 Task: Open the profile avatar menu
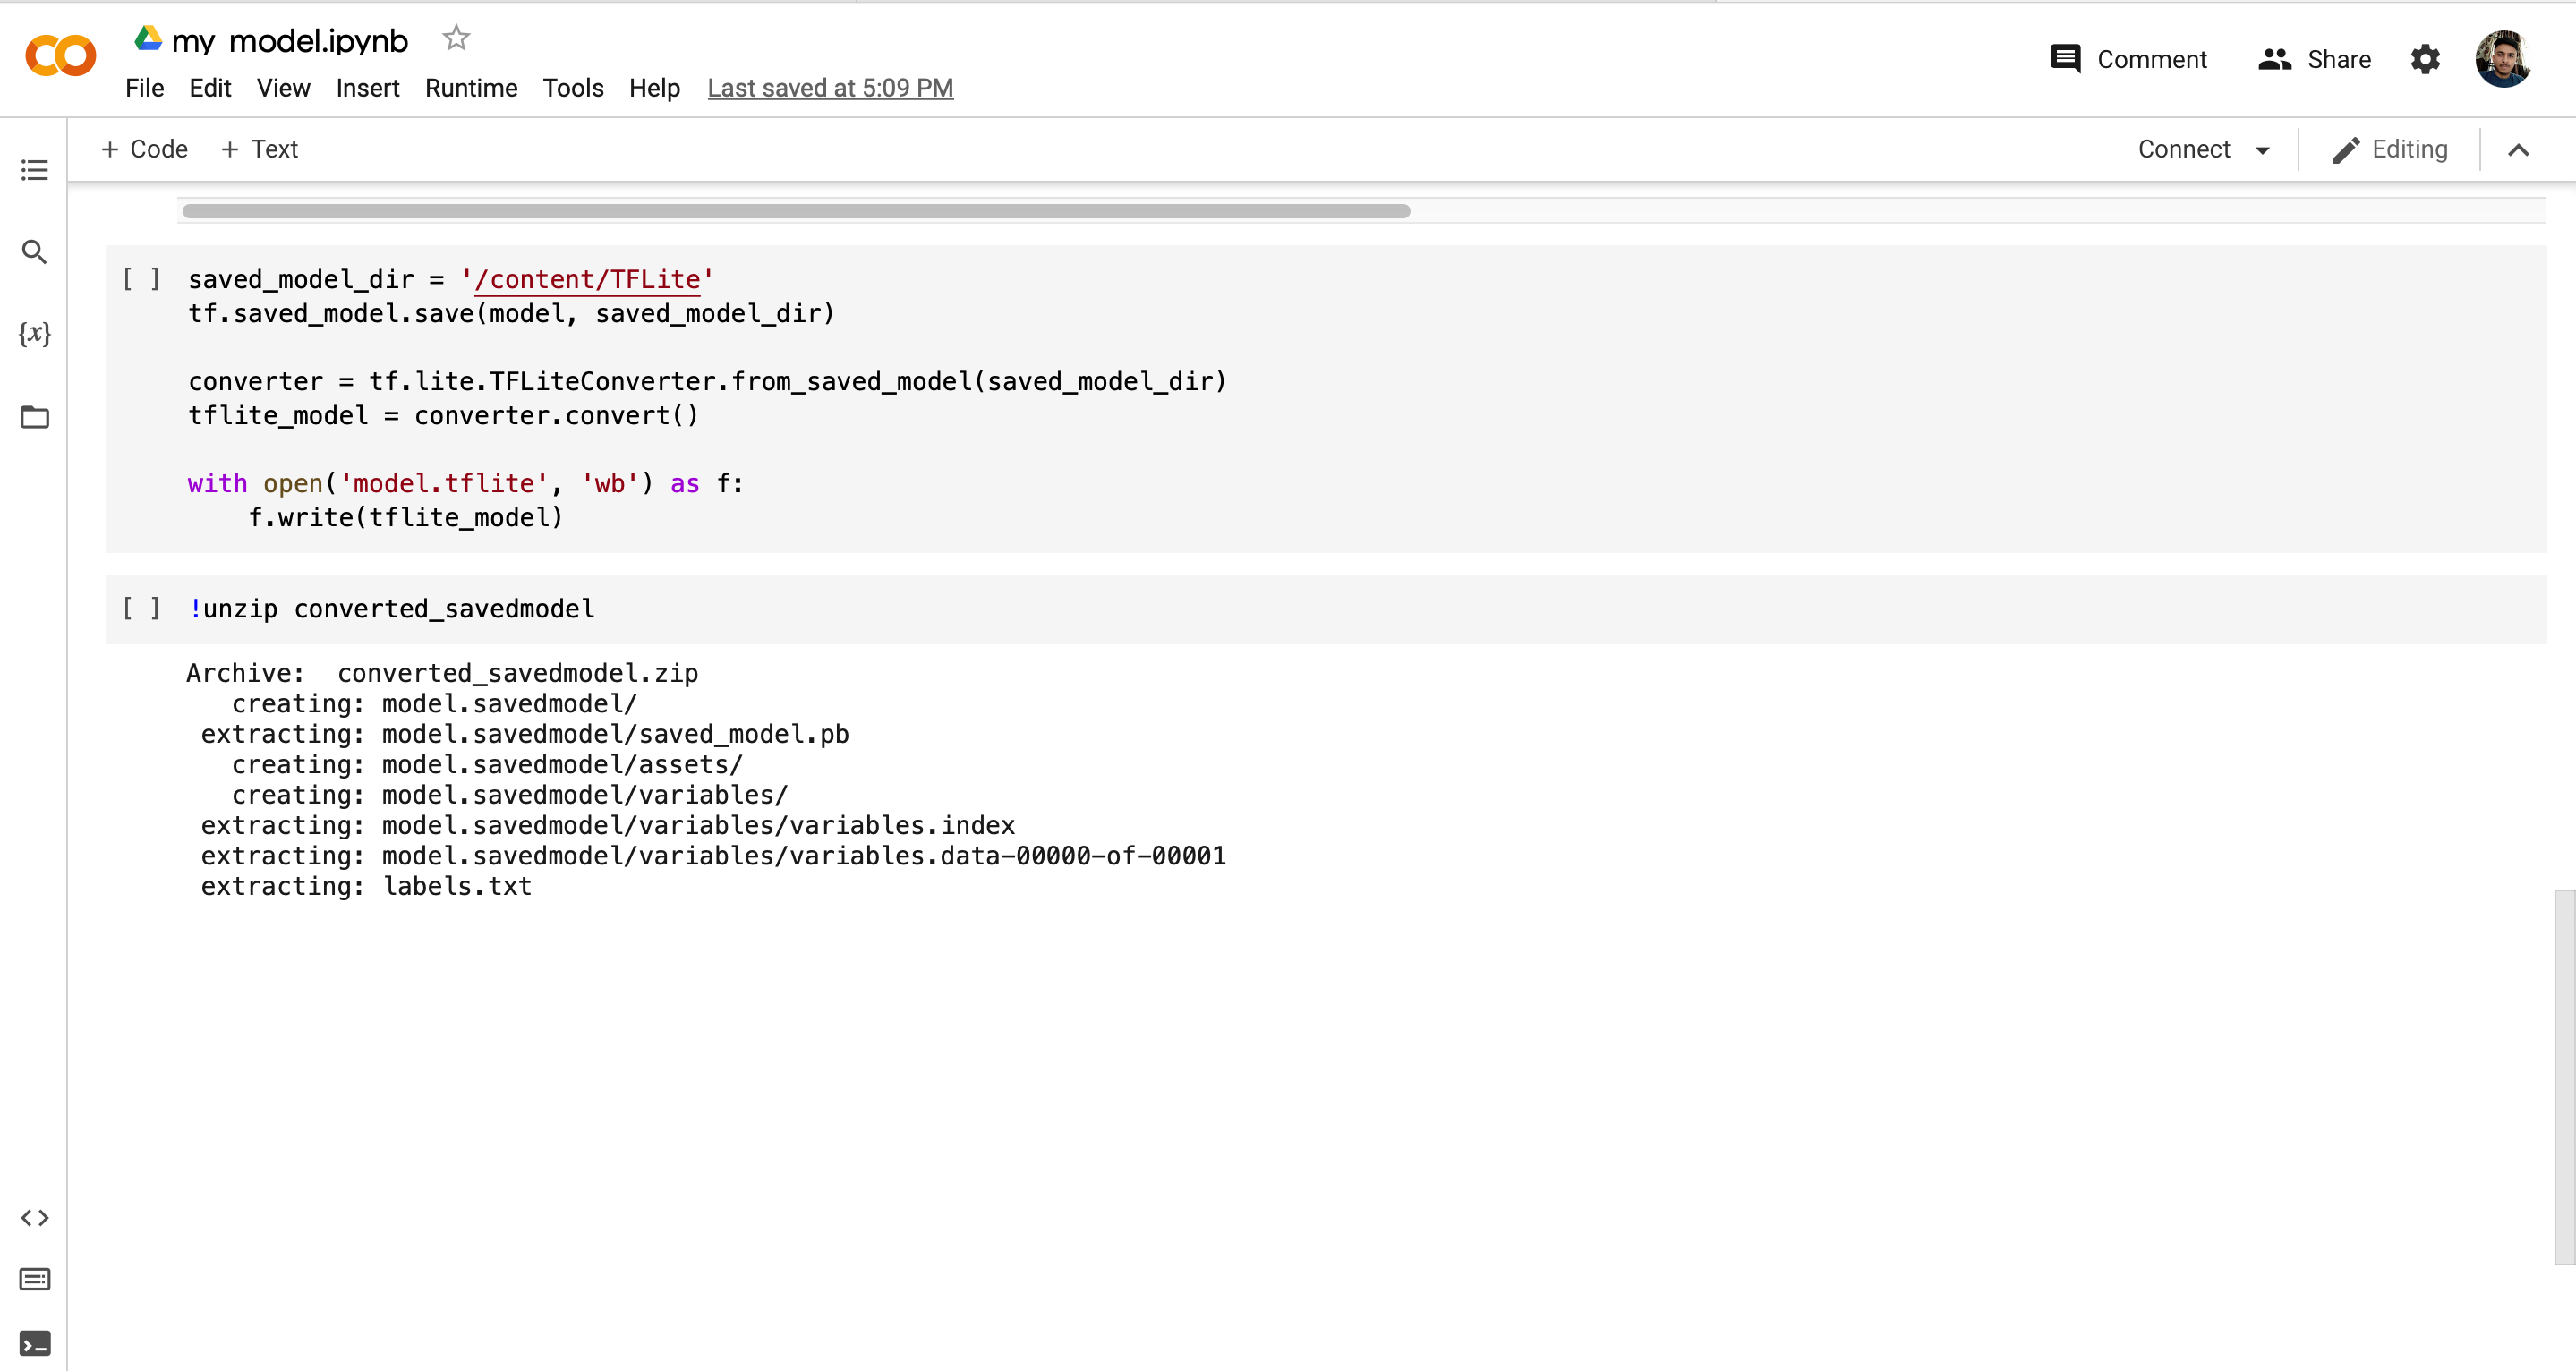pyautogui.click(x=2504, y=59)
